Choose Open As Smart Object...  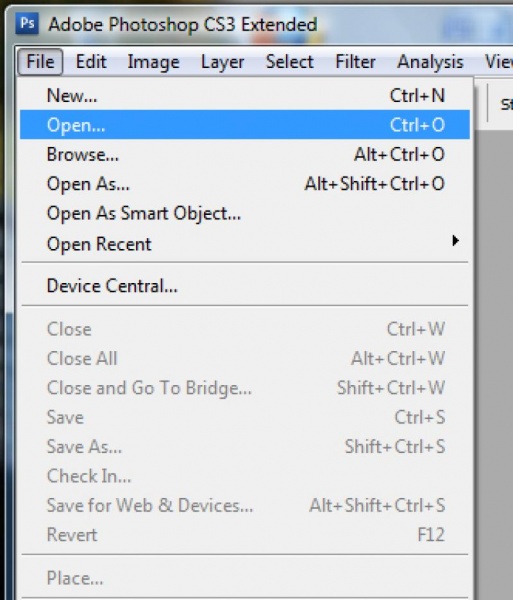[245, 213]
